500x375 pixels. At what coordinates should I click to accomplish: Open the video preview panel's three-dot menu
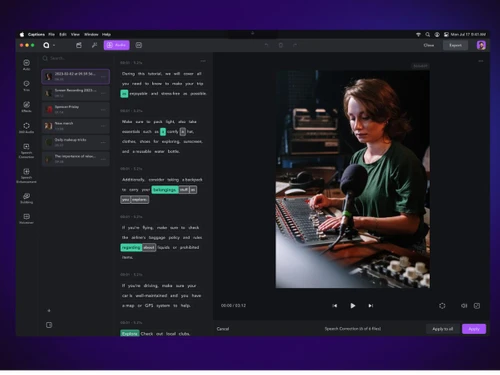(x=481, y=61)
